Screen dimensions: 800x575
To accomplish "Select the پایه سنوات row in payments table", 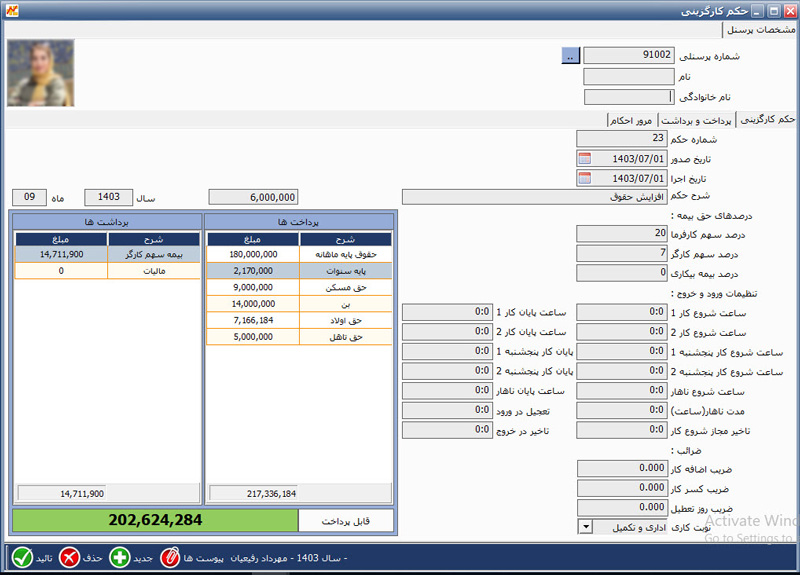I will pos(299,271).
